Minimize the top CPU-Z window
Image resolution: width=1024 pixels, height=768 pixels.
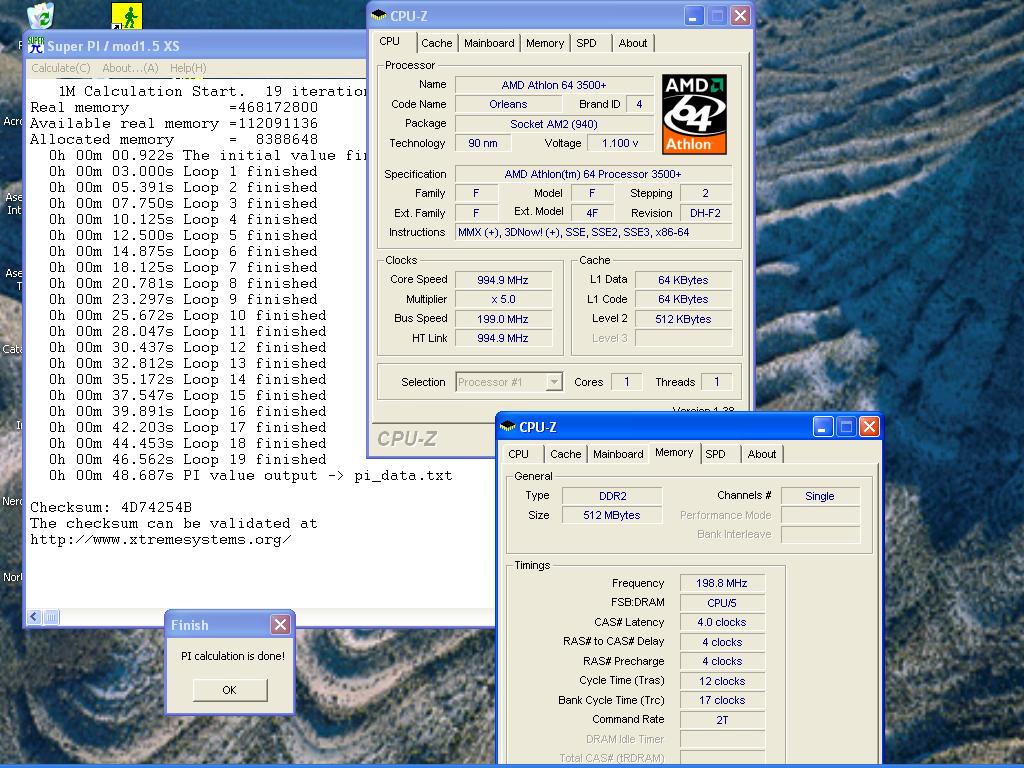[x=694, y=16]
